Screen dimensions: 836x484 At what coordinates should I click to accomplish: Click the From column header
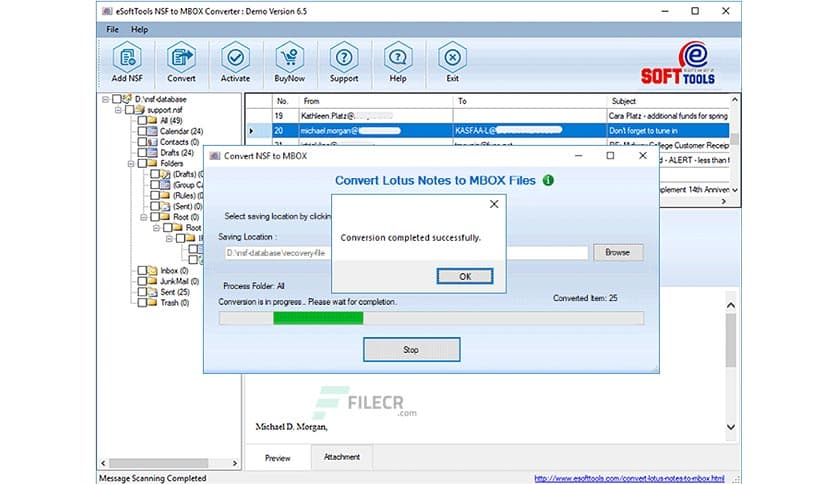click(375, 101)
